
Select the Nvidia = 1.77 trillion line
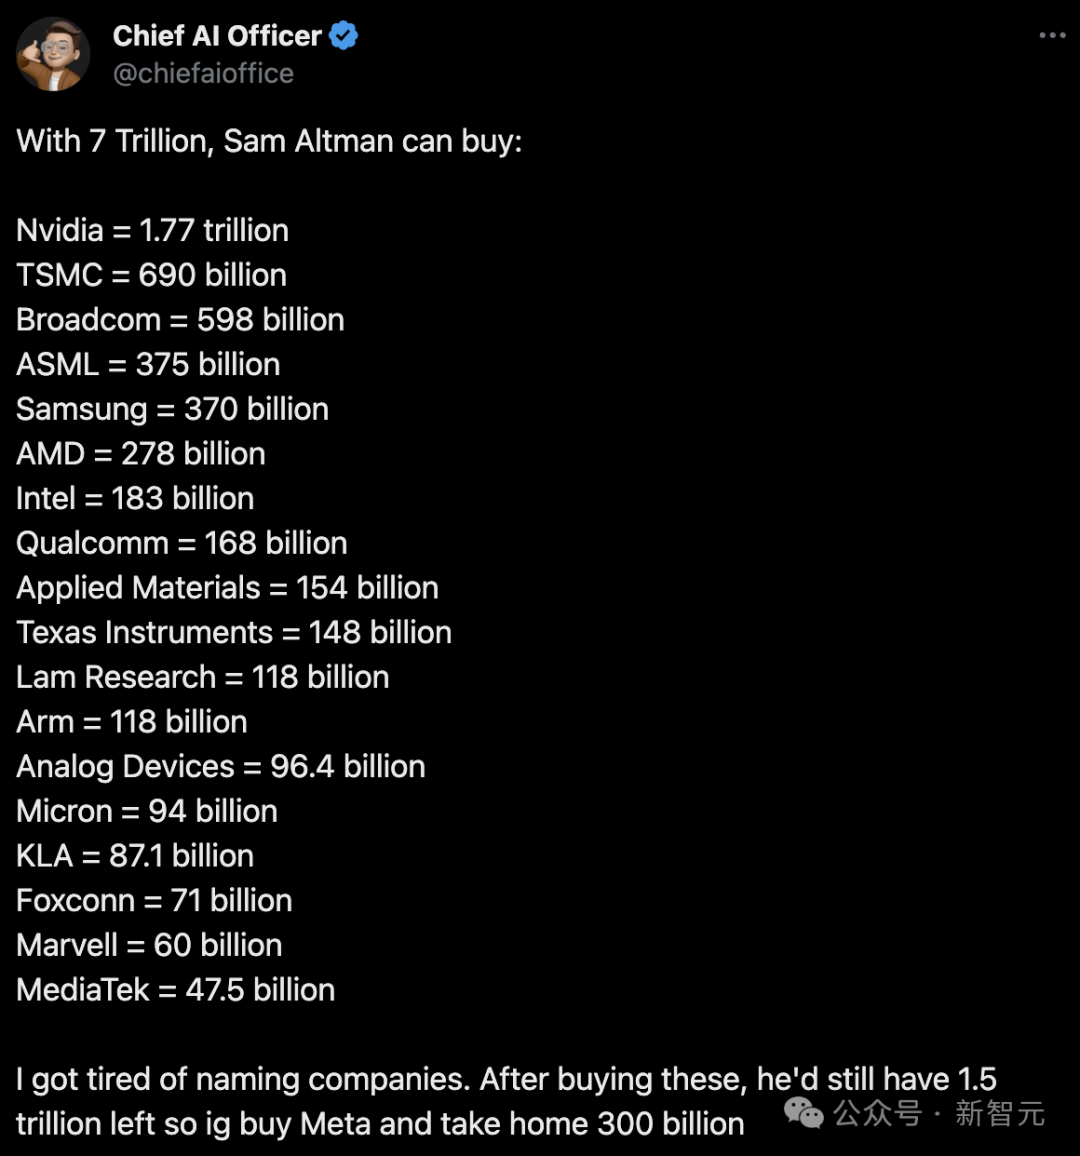click(153, 230)
